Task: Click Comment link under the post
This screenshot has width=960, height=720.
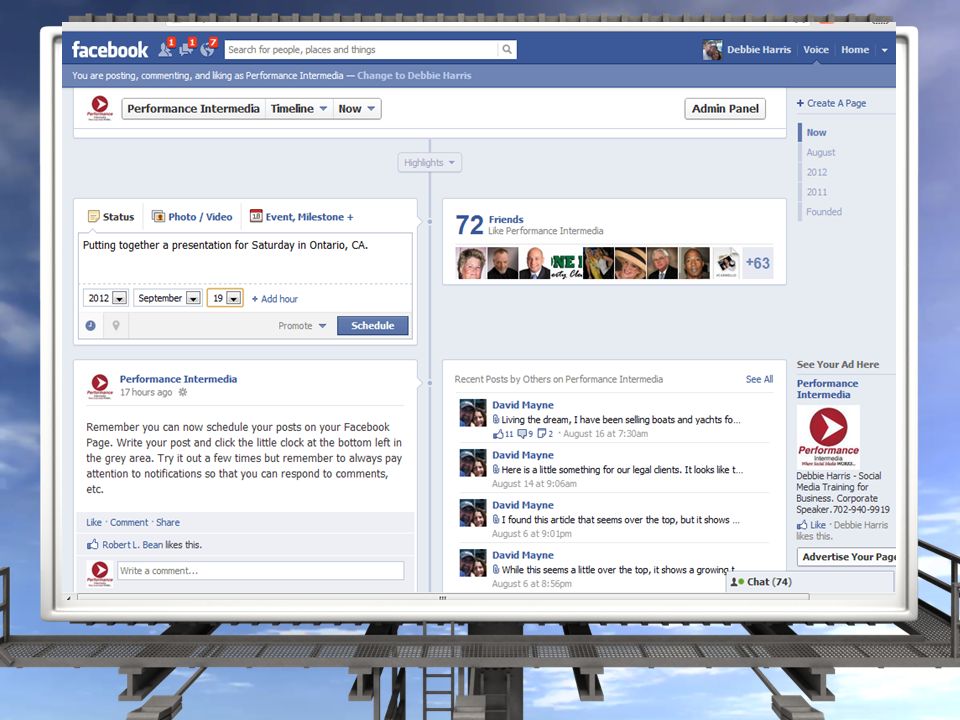Action: click(x=129, y=522)
